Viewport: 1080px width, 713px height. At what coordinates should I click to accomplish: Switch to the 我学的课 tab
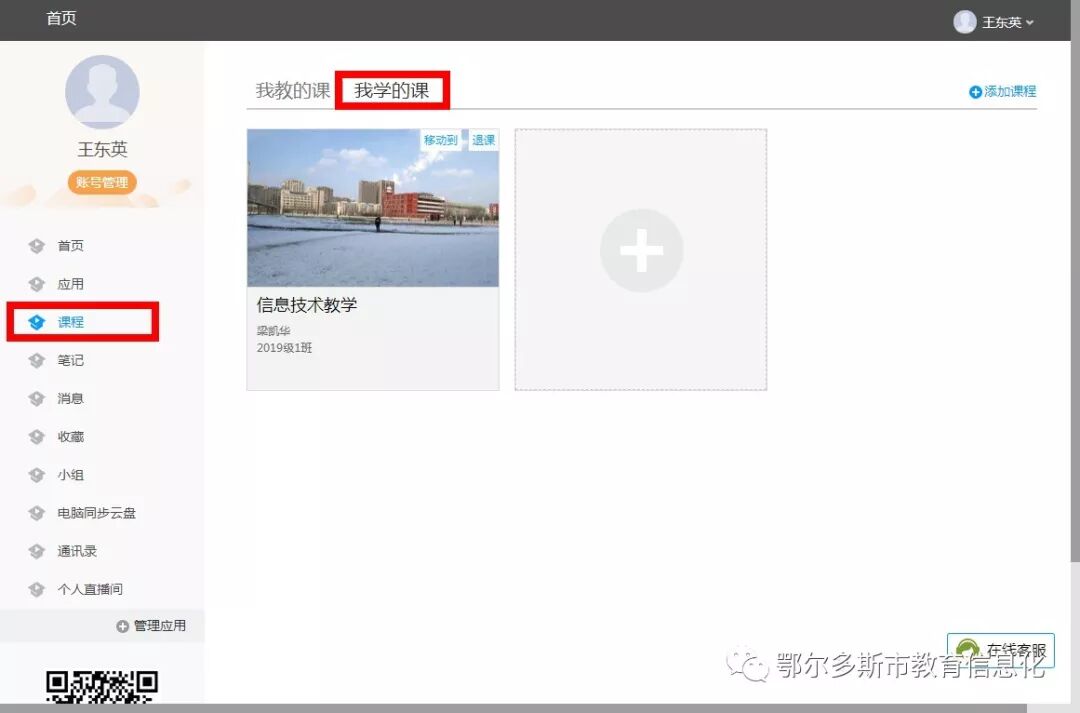[391, 90]
